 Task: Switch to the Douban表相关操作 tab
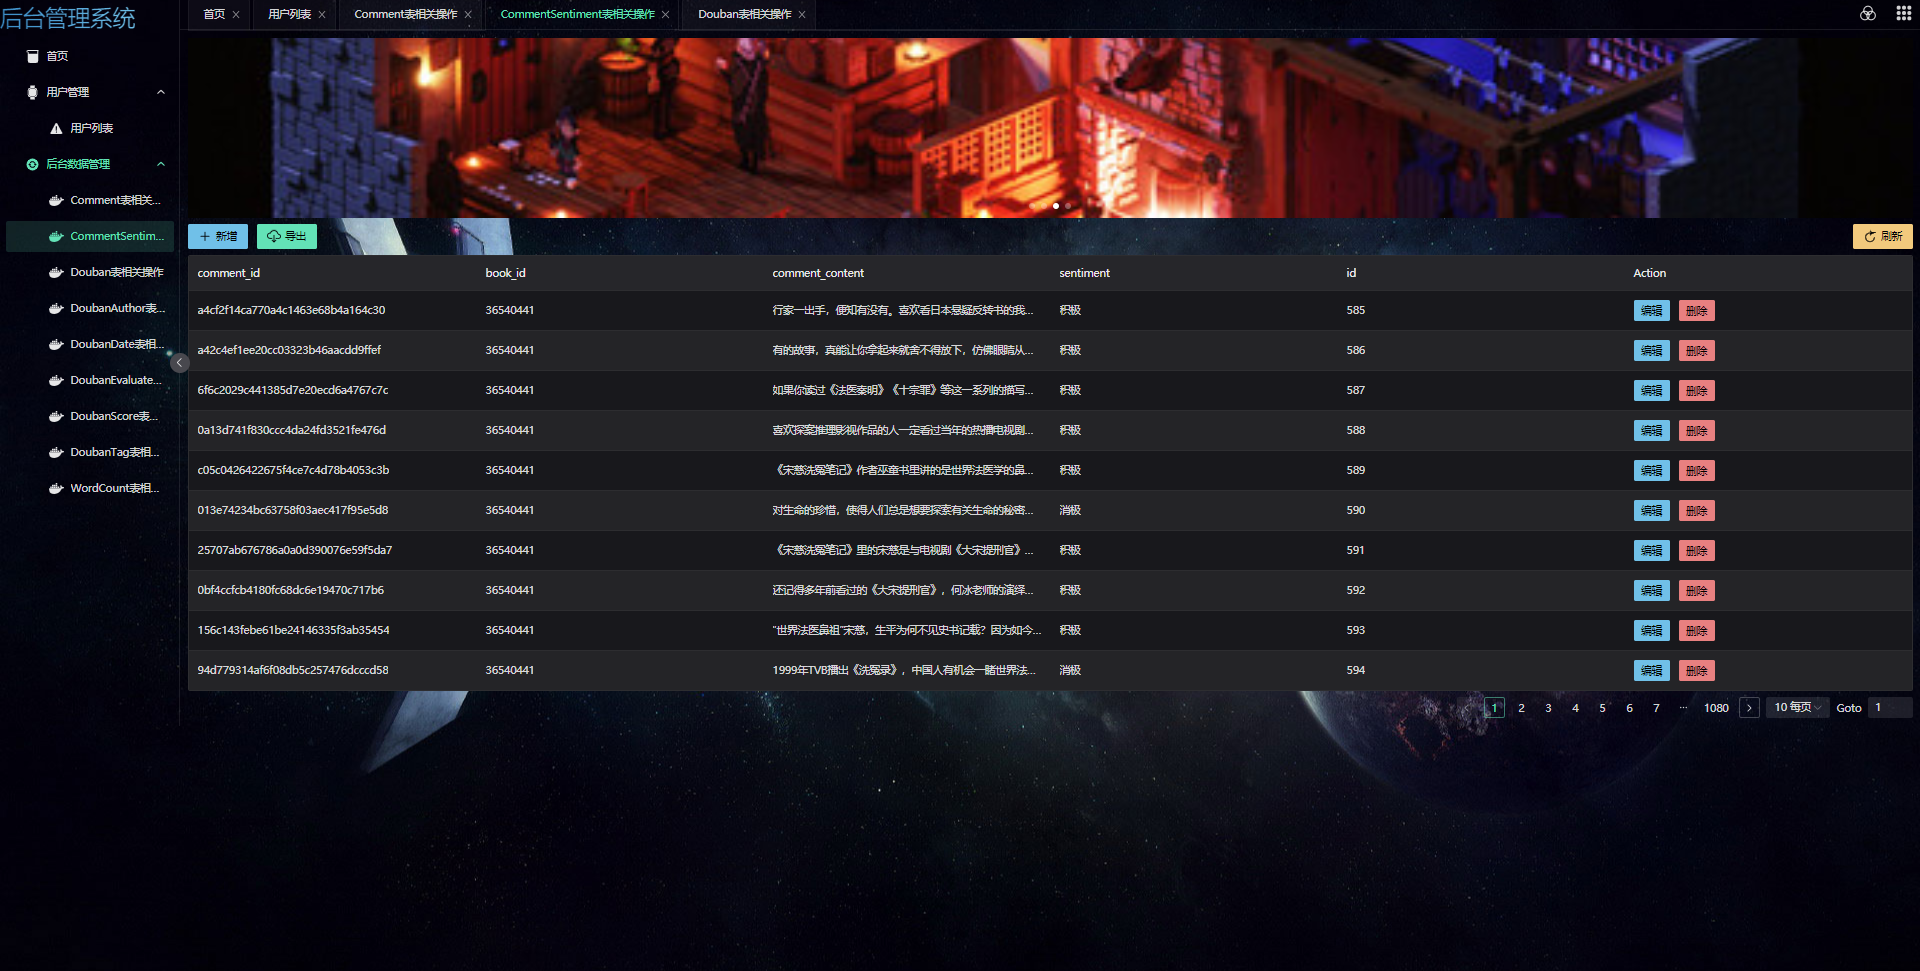tap(745, 15)
